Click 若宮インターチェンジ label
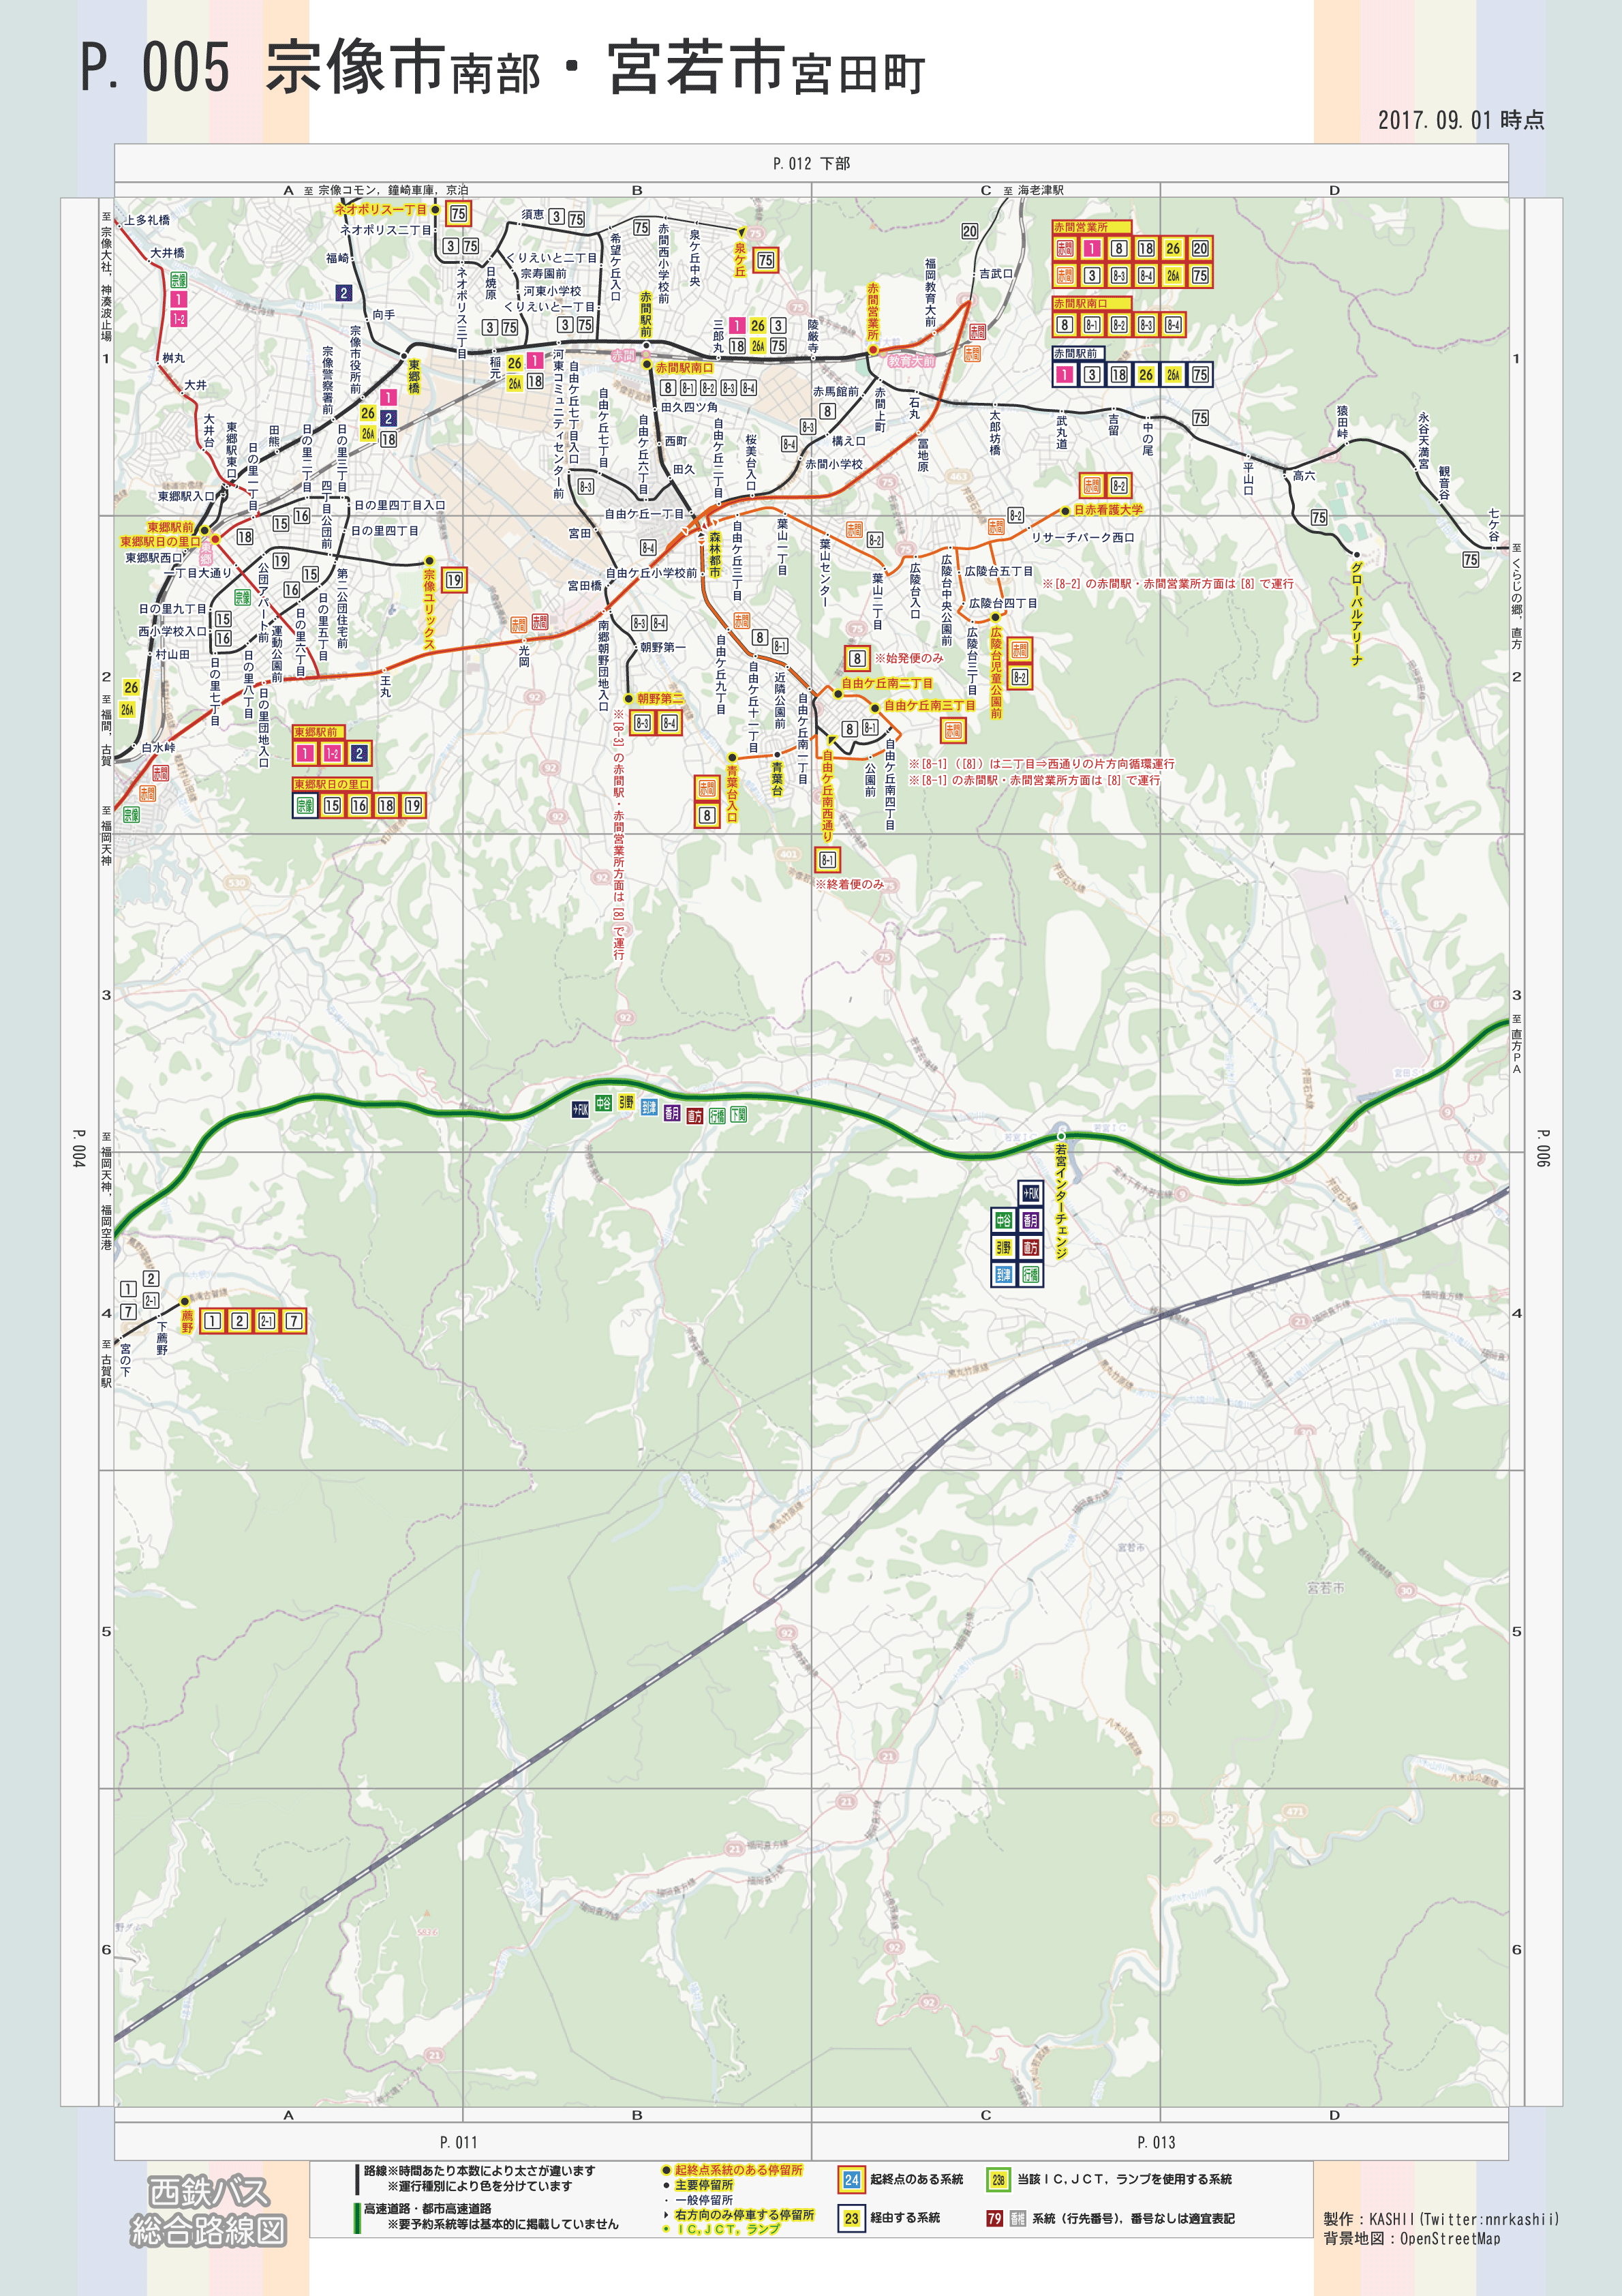 point(1061,1202)
